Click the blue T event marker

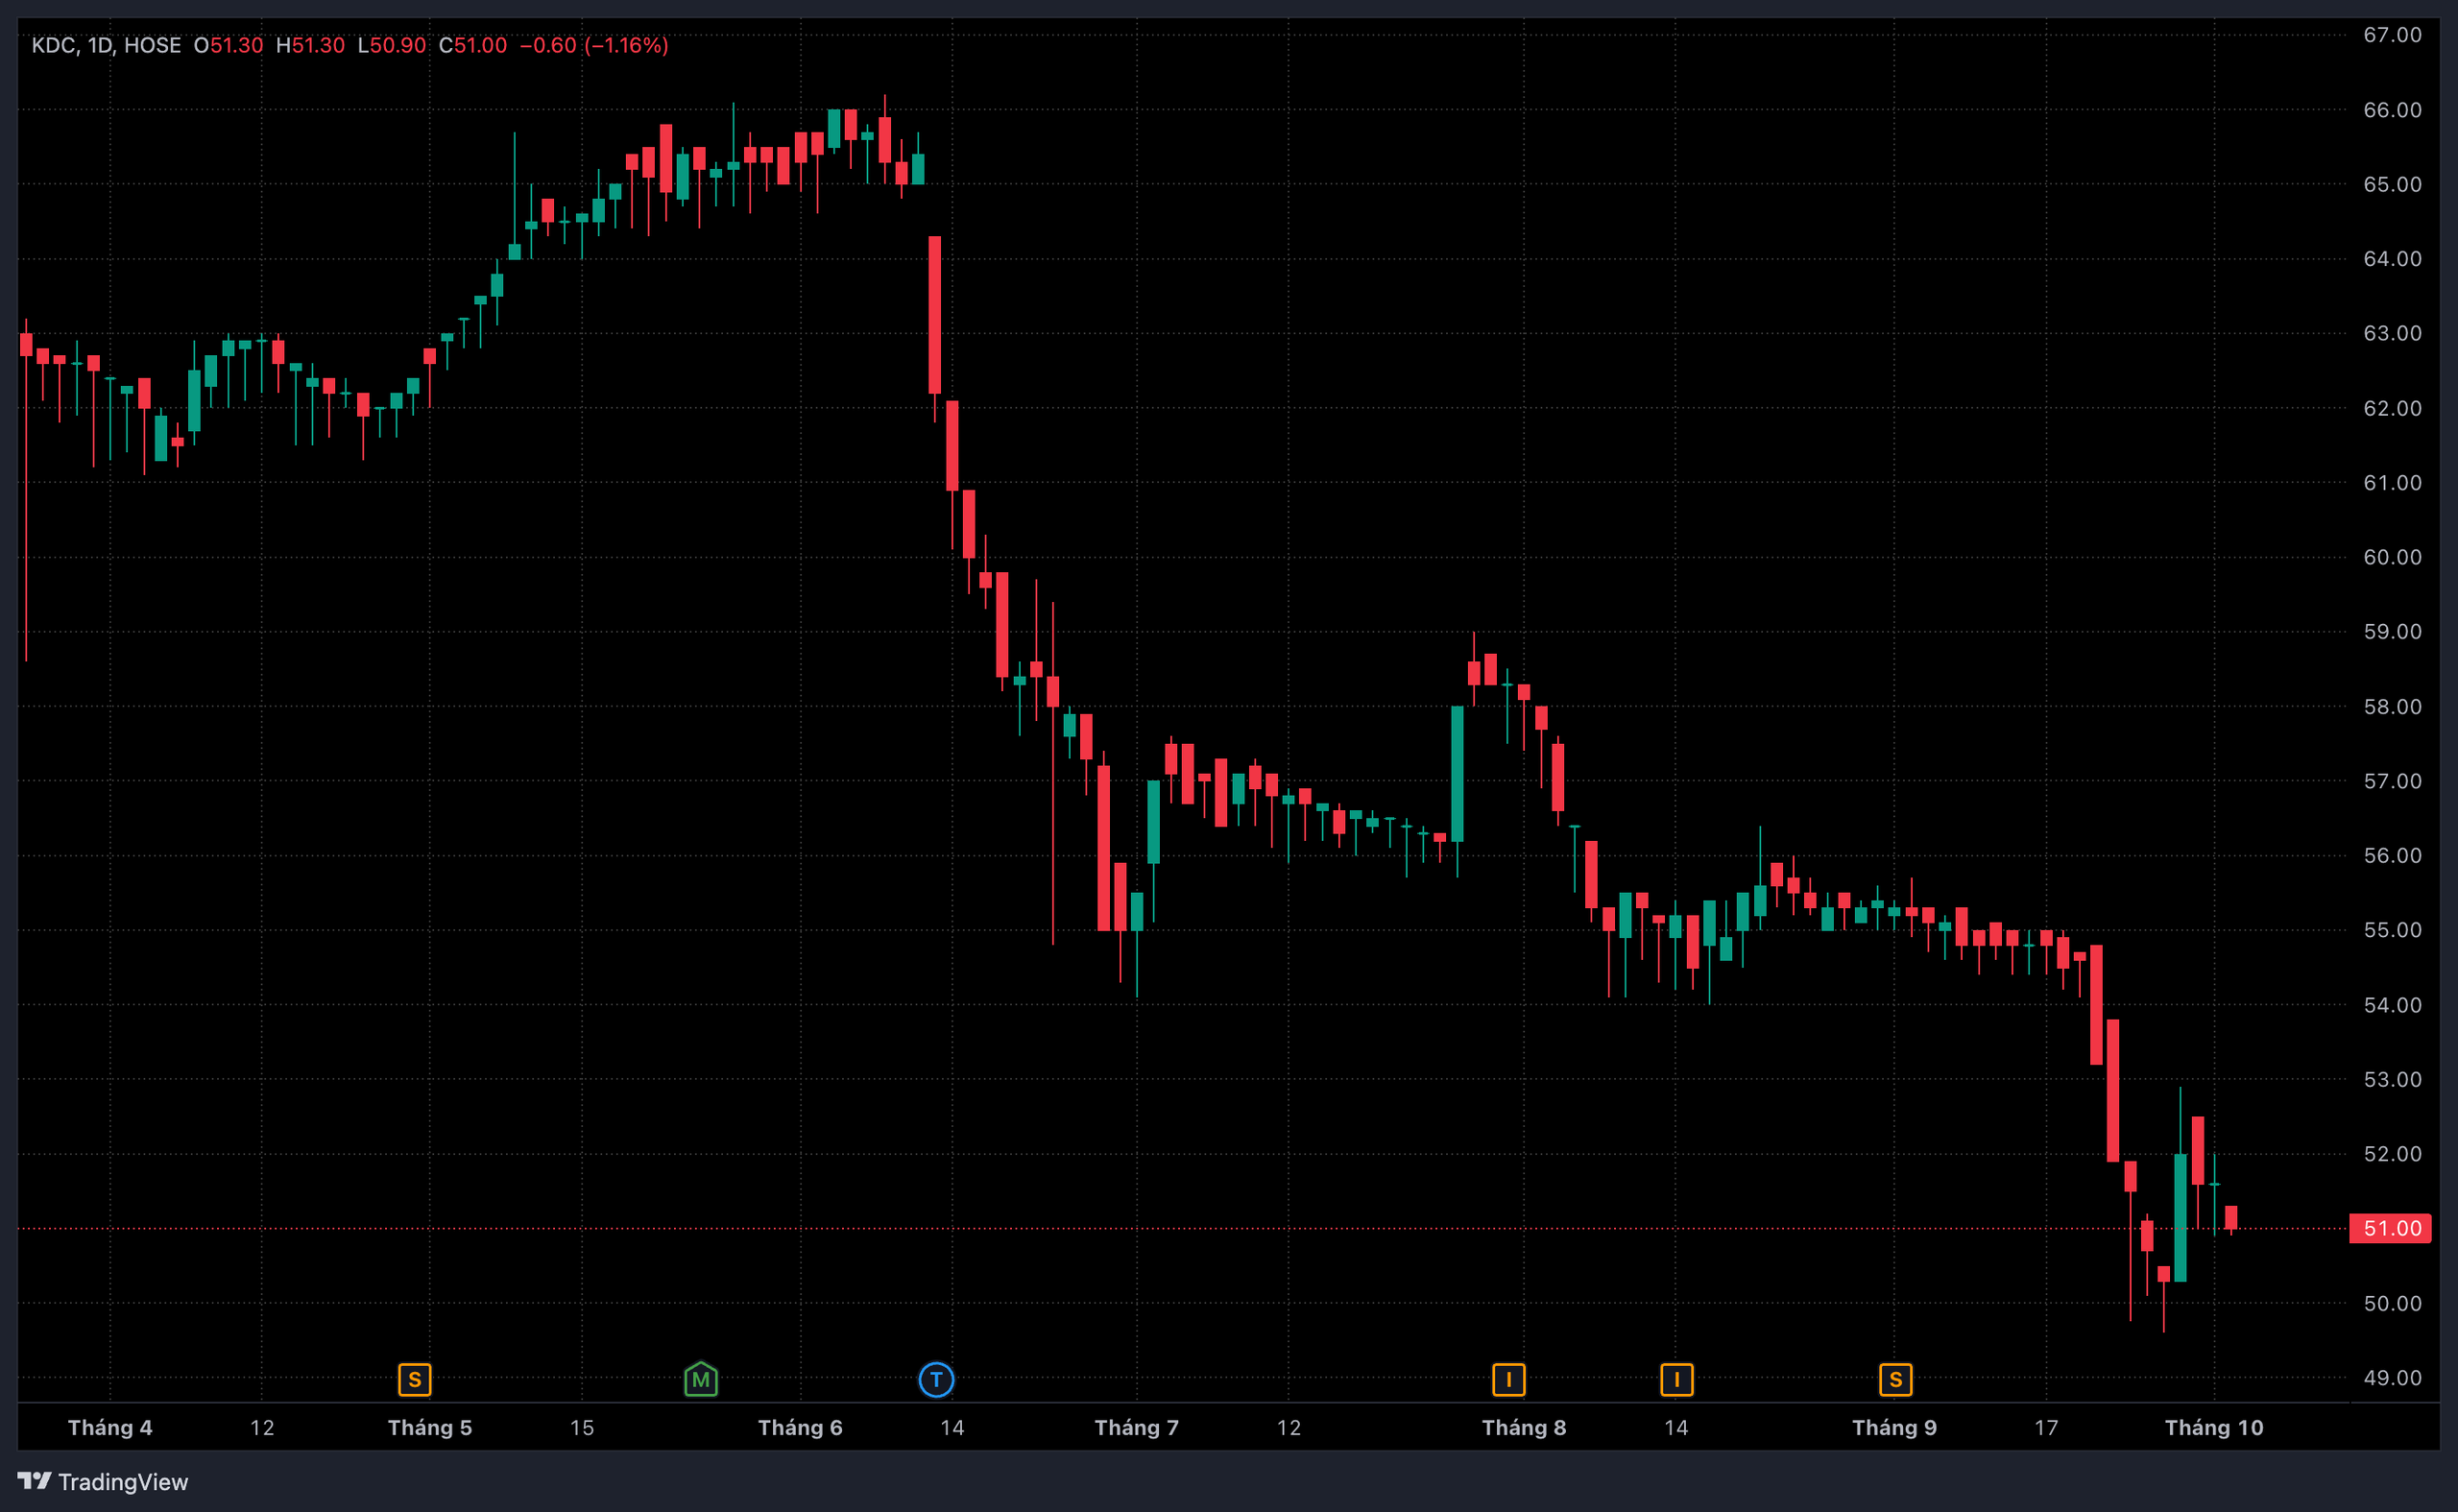936,1380
